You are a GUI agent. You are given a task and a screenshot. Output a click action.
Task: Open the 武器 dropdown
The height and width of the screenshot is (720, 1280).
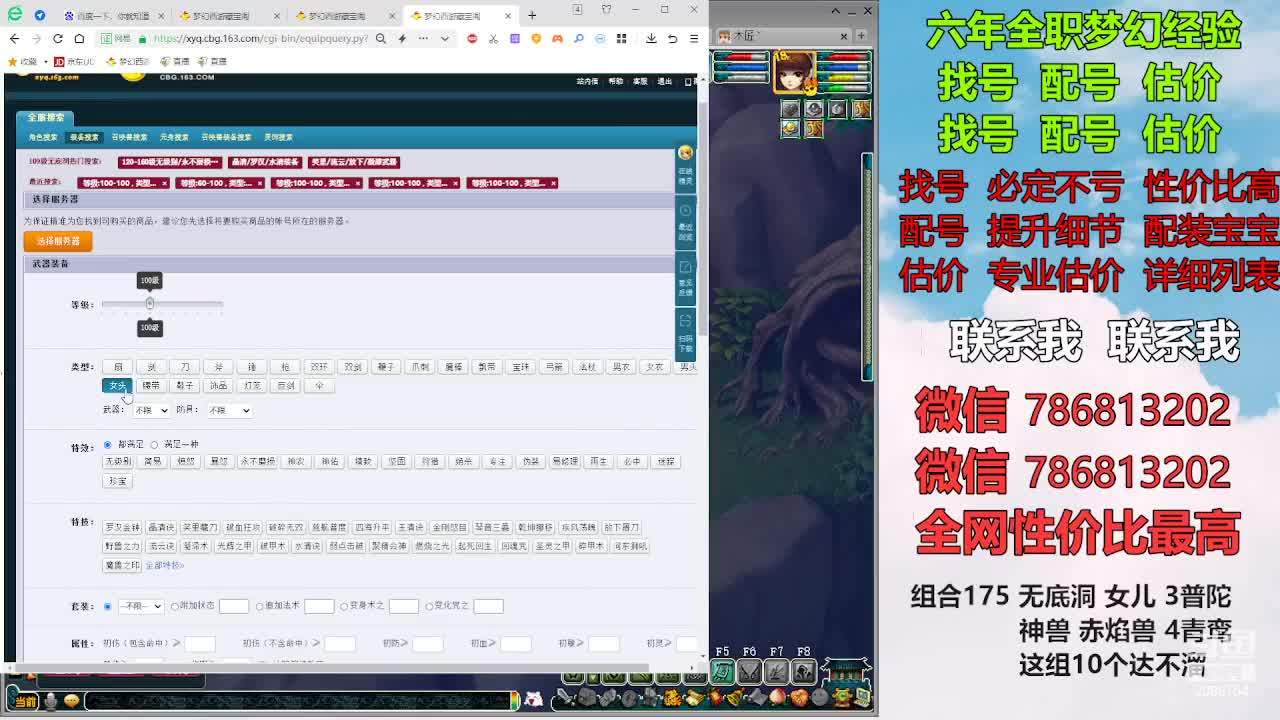coord(151,410)
